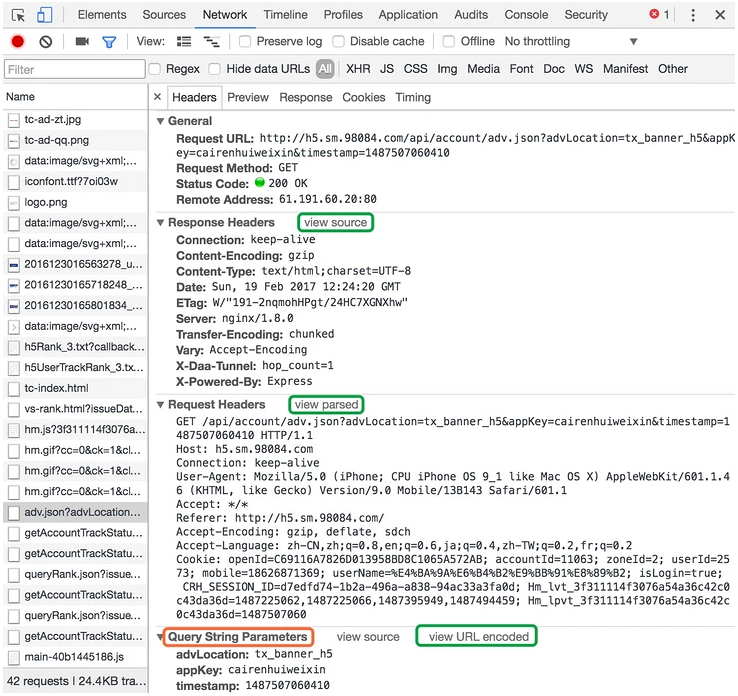Tick the Offline checkbox
738x696 pixels.
point(449,42)
